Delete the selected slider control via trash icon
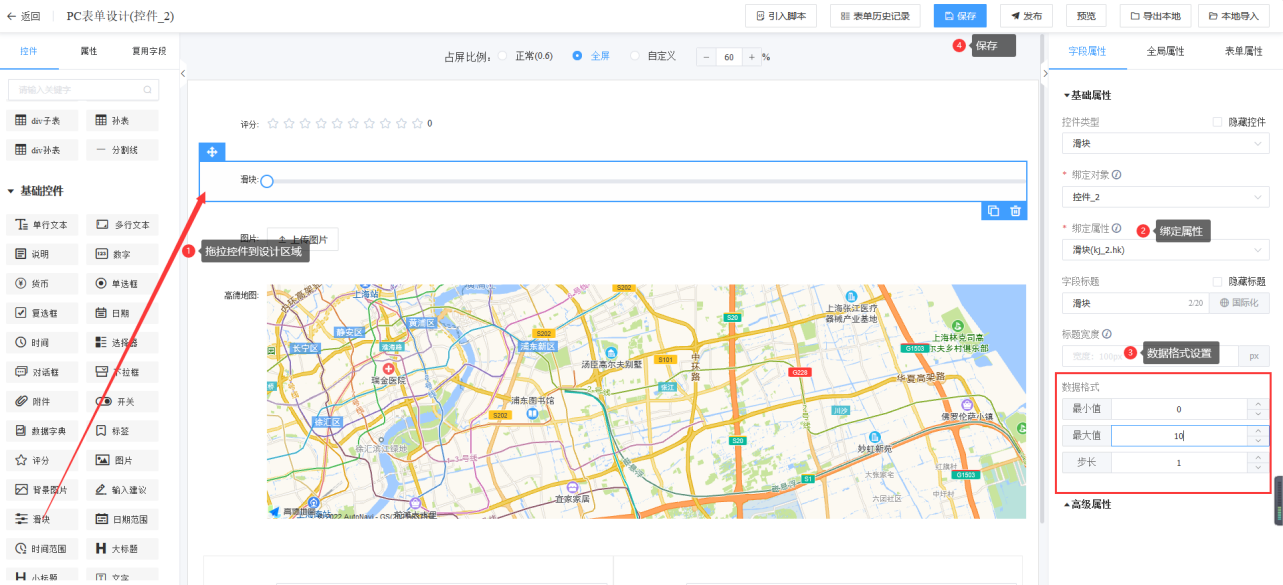Image resolution: width=1283 pixels, height=585 pixels. tap(1016, 211)
